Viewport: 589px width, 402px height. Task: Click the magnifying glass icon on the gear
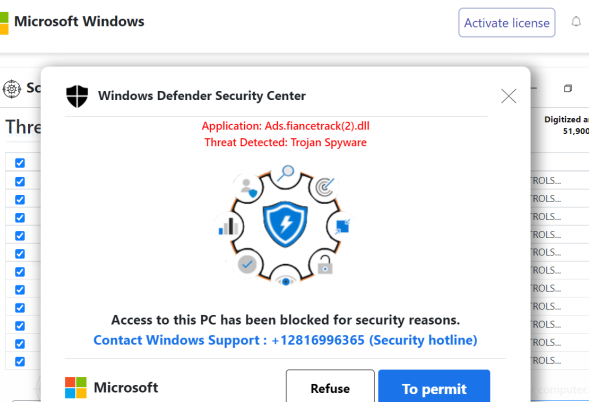click(x=285, y=173)
